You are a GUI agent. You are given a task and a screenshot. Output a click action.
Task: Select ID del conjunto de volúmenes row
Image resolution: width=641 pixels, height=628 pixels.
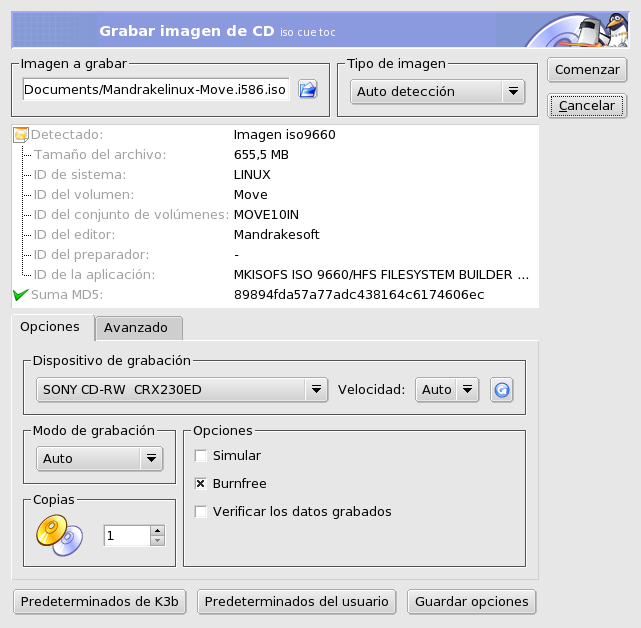pos(275,215)
